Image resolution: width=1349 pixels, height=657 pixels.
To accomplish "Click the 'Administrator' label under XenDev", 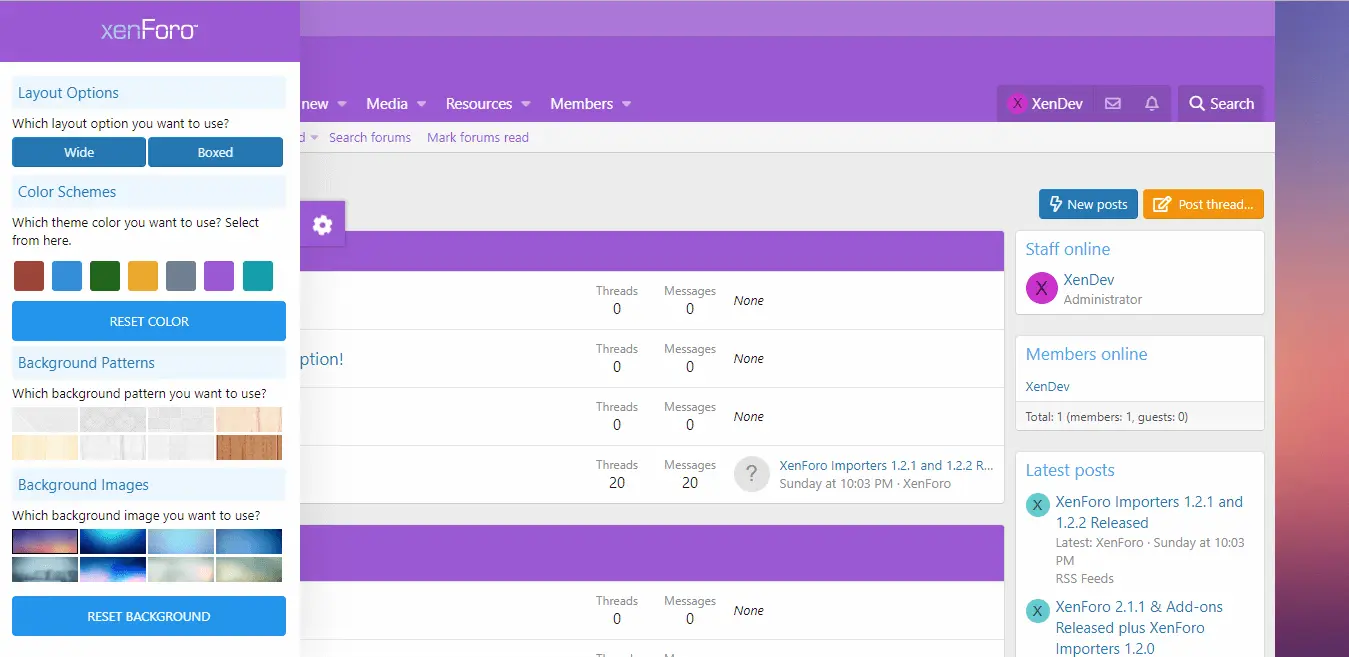I will pyautogui.click(x=1103, y=299).
